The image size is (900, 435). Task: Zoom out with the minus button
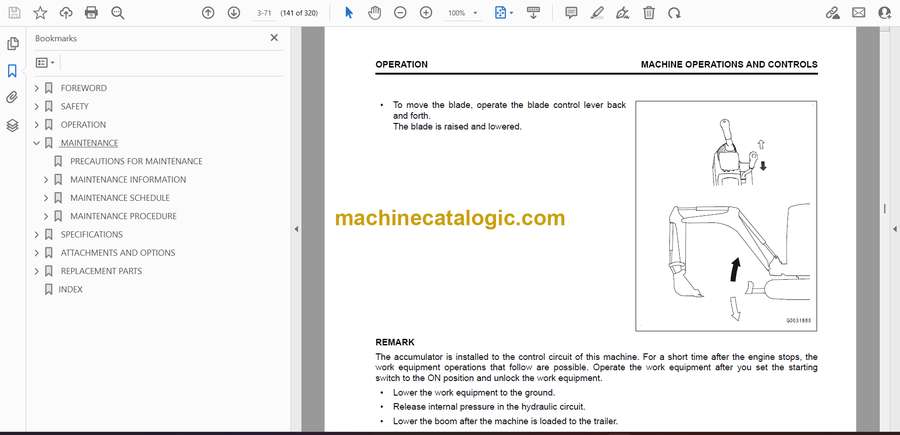[400, 13]
